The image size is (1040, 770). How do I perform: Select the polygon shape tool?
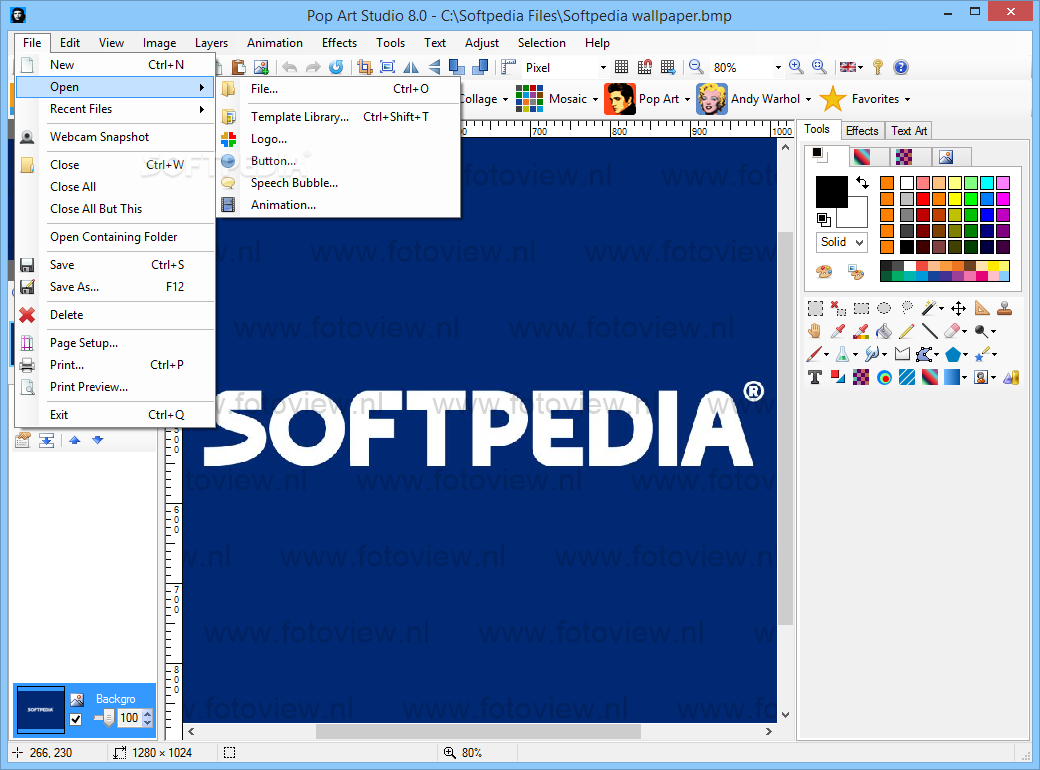click(x=953, y=354)
